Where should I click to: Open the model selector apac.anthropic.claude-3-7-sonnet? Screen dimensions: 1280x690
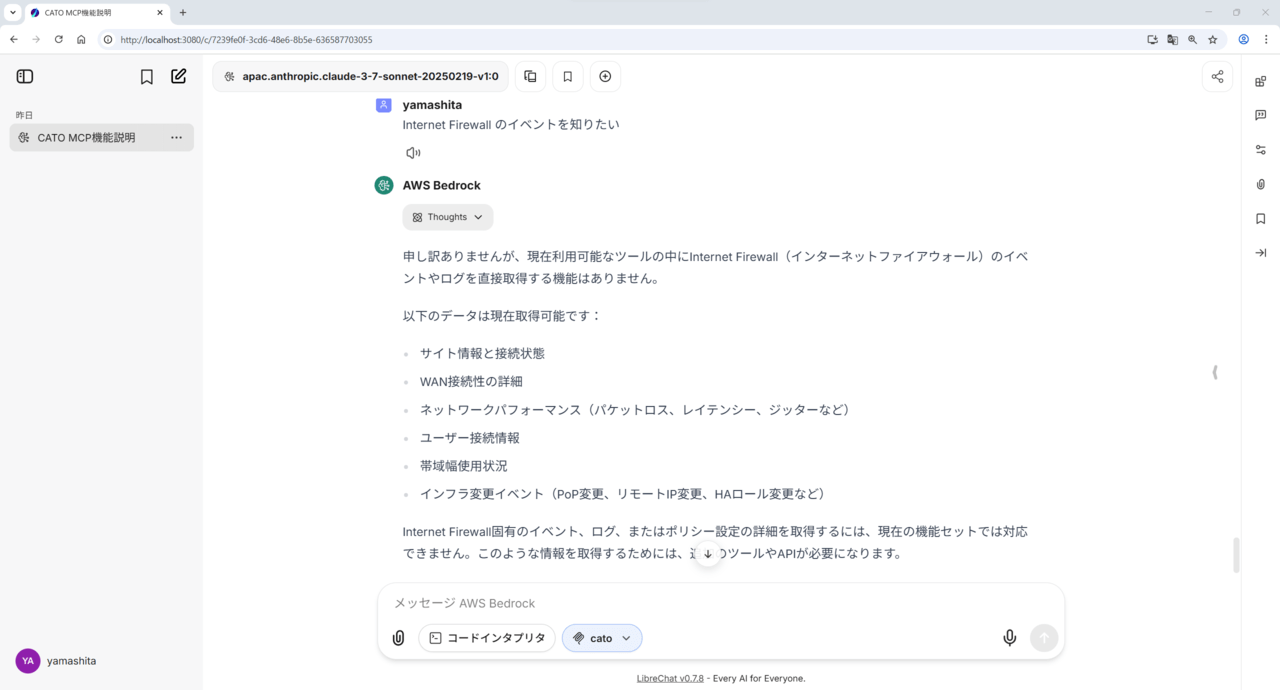click(361, 77)
